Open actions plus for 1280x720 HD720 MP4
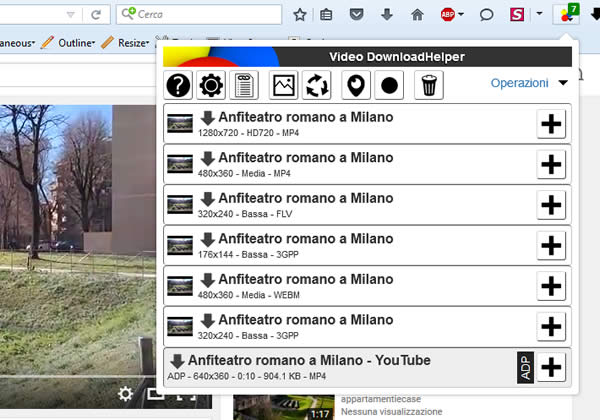This screenshot has height=420, width=600. click(x=551, y=124)
